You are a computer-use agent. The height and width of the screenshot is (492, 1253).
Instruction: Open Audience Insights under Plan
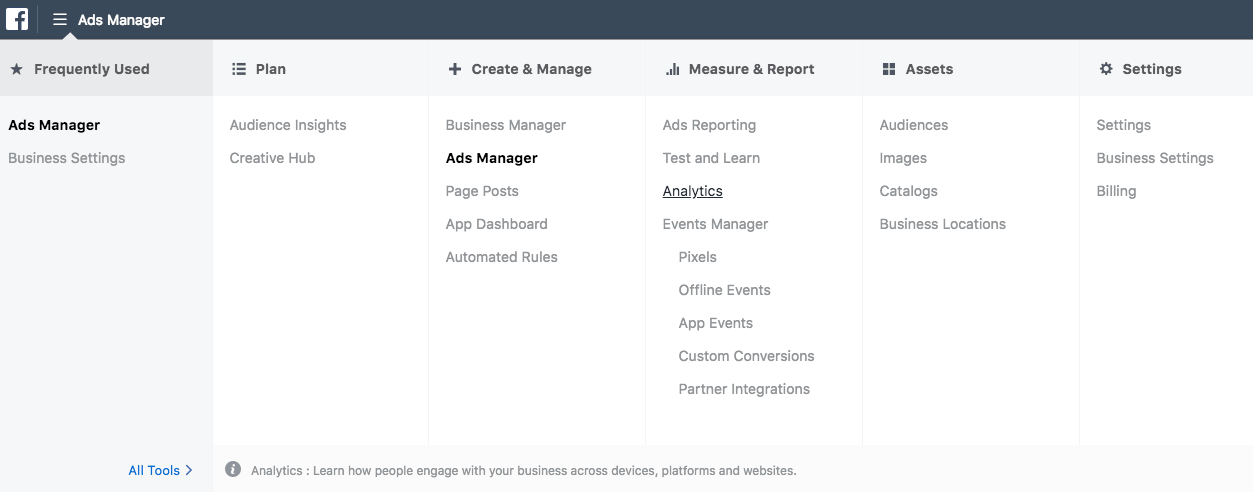pyautogui.click(x=288, y=125)
